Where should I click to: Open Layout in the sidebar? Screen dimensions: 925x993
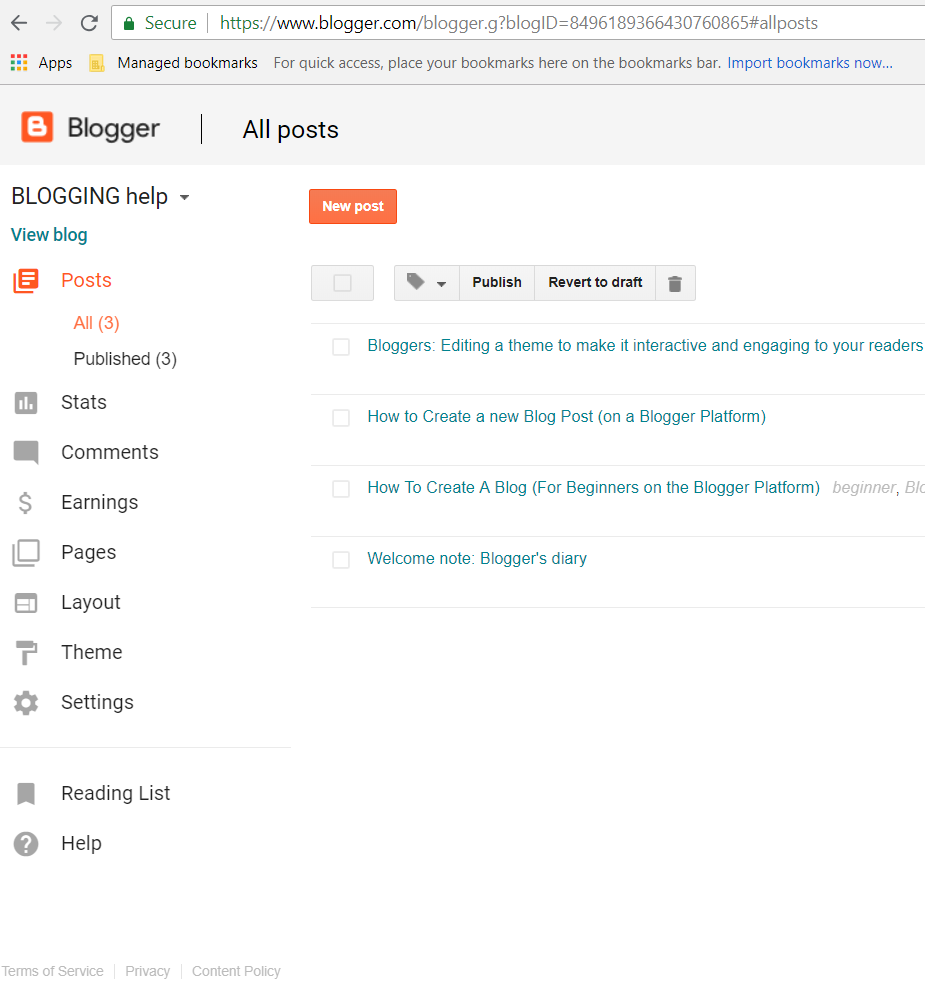[91, 602]
